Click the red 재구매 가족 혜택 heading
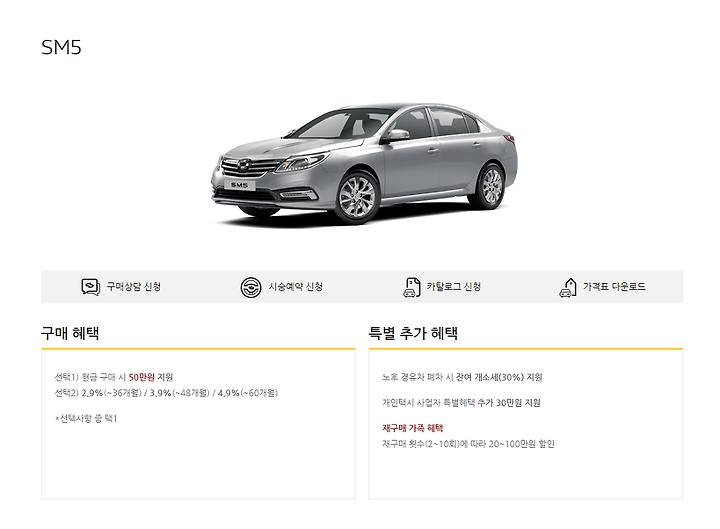This screenshot has height=529, width=720. pyautogui.click(x=412, y=428)
